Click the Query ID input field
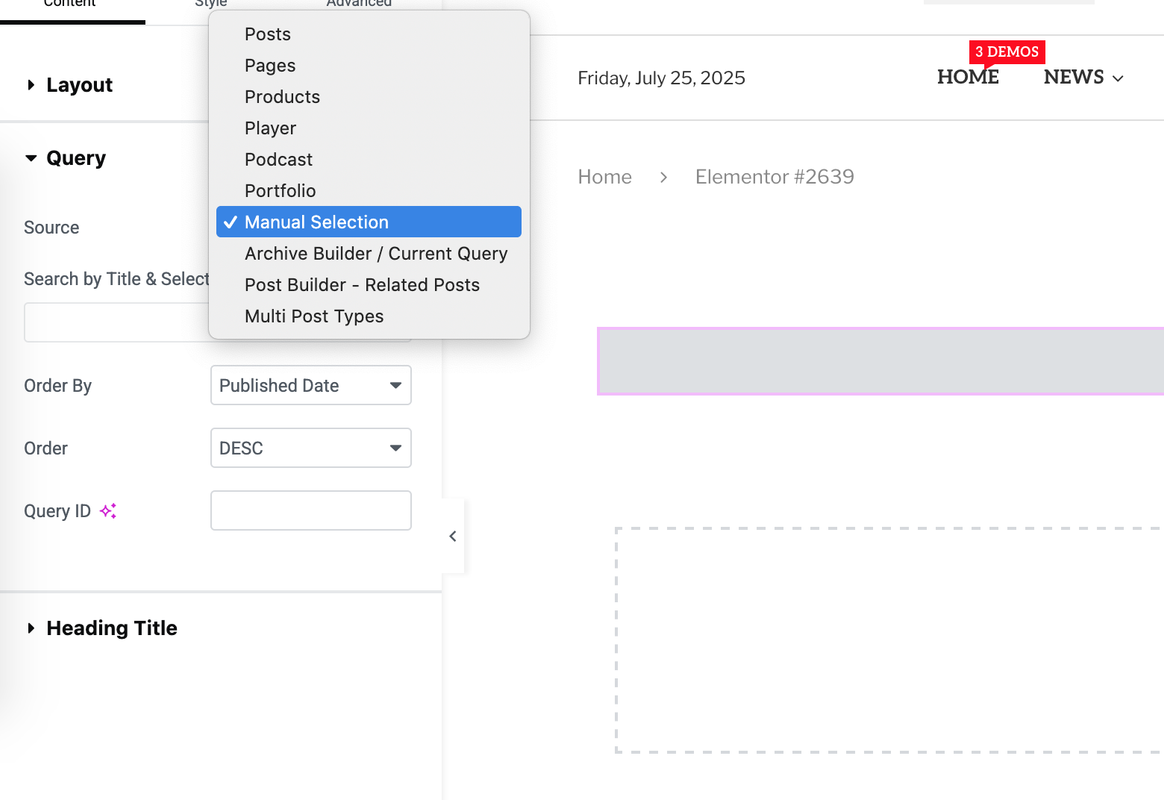The width and height of the screenshot is (1164, 800). coord(311,511)
